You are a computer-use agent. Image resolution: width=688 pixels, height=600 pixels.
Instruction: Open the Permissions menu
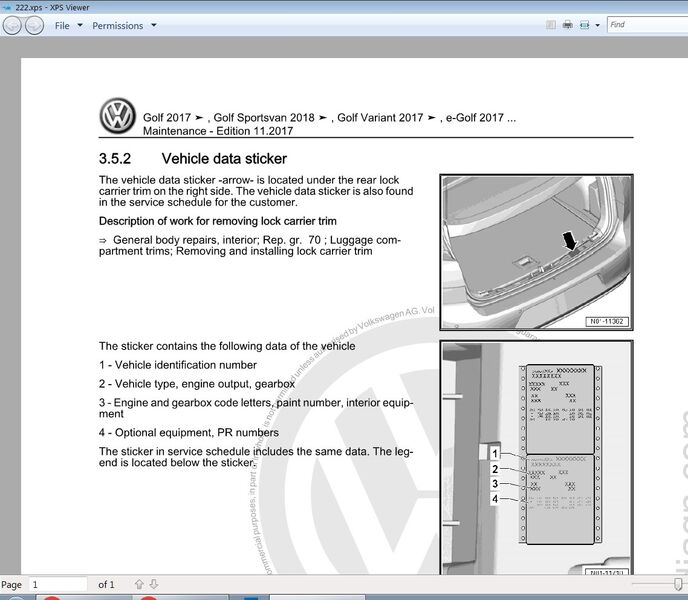click(x=124, y=26)
